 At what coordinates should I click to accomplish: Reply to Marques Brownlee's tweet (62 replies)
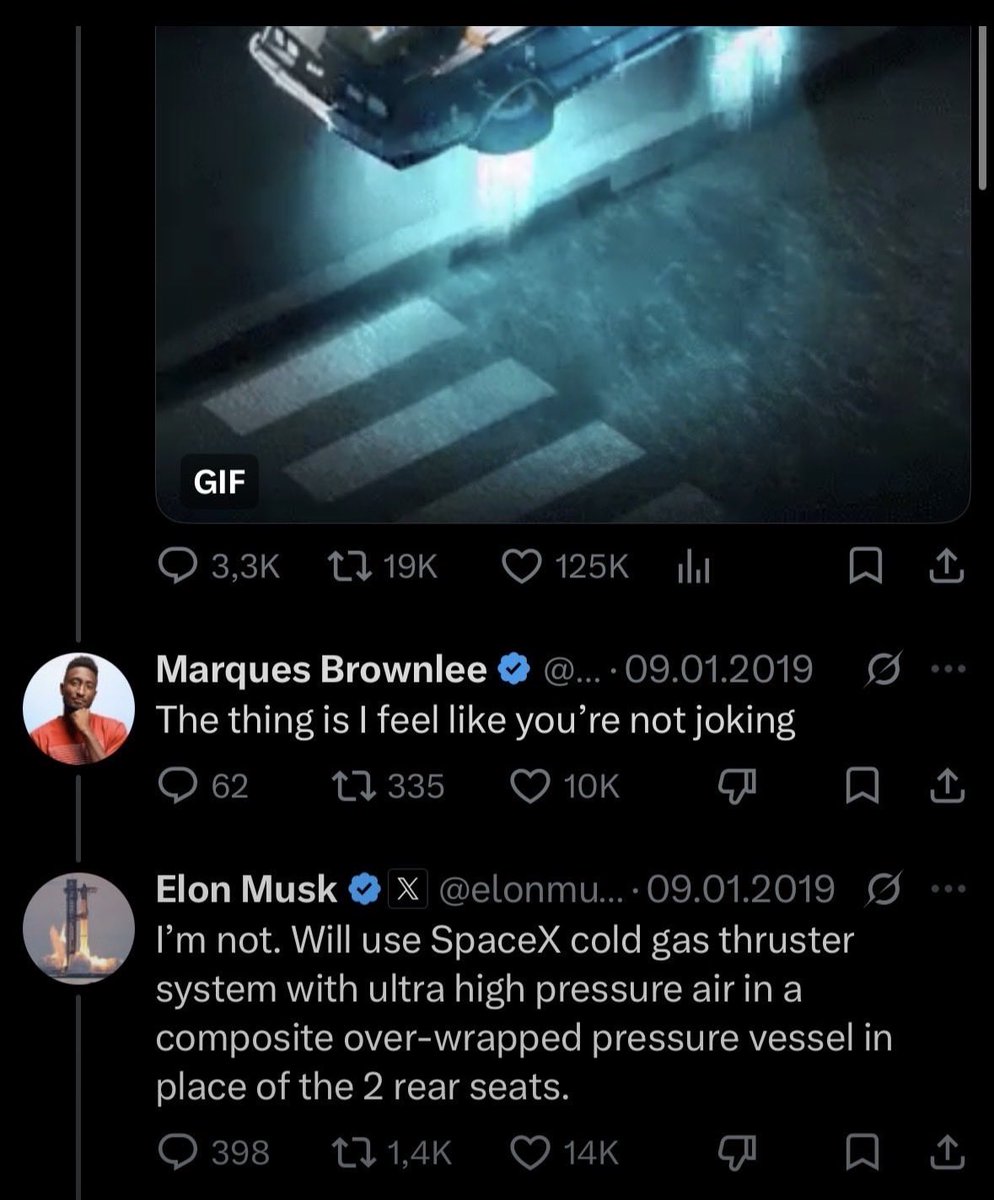(x=204, y=787)
